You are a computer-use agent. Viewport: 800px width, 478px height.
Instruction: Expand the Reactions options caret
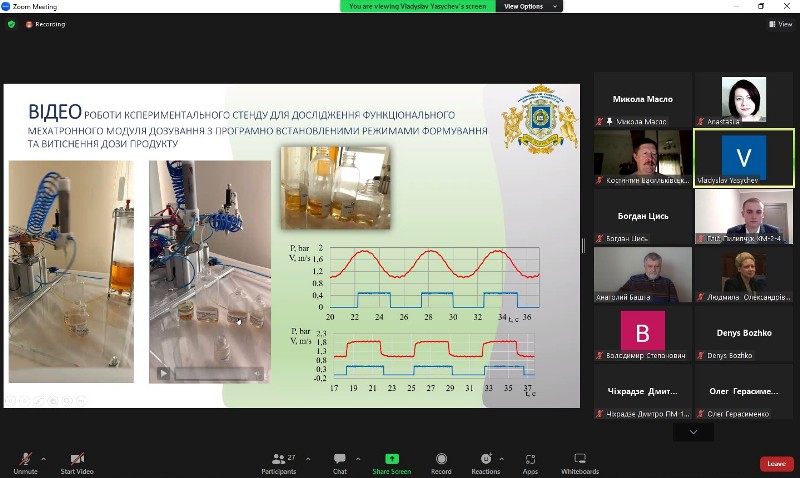pyautogui.click(x=502, y=459)
